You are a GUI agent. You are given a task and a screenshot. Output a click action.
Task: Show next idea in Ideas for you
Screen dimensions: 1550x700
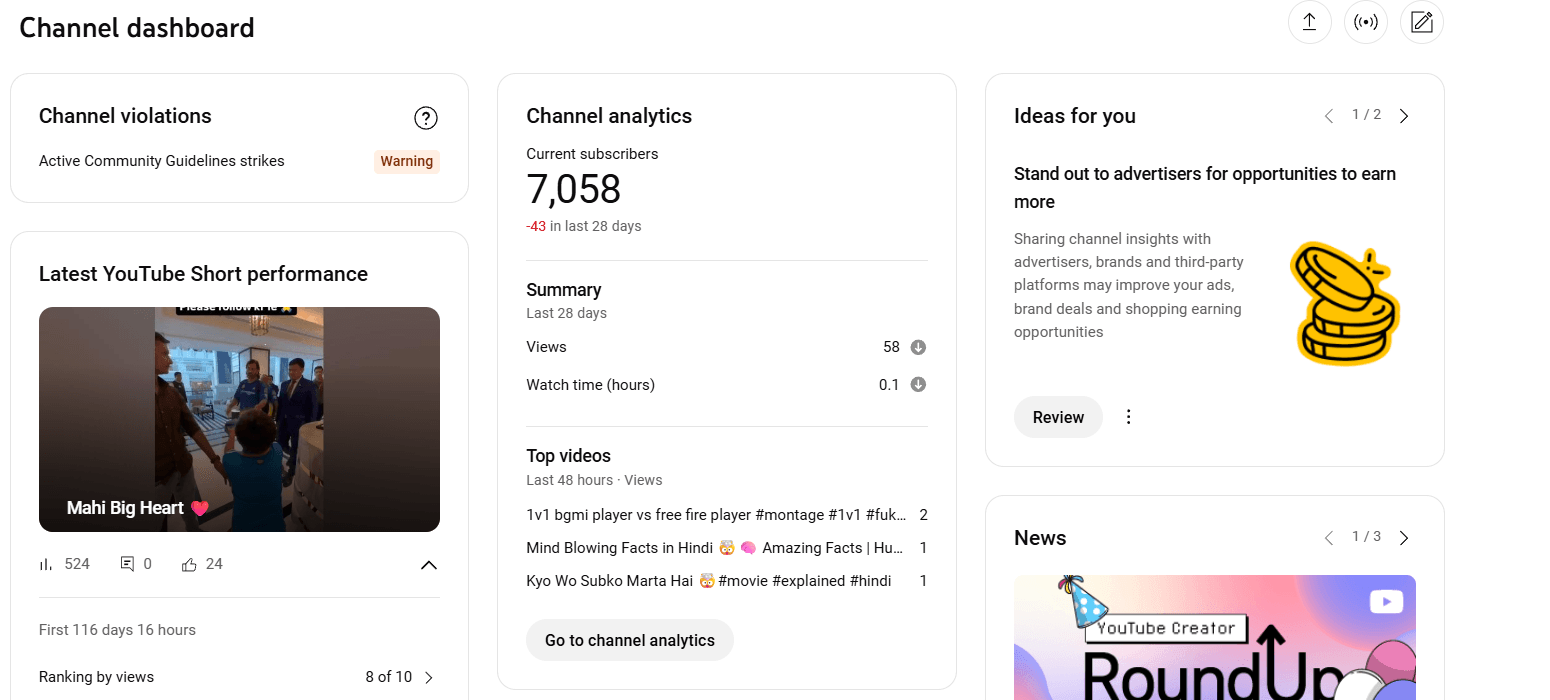(x=1404, y=116)
